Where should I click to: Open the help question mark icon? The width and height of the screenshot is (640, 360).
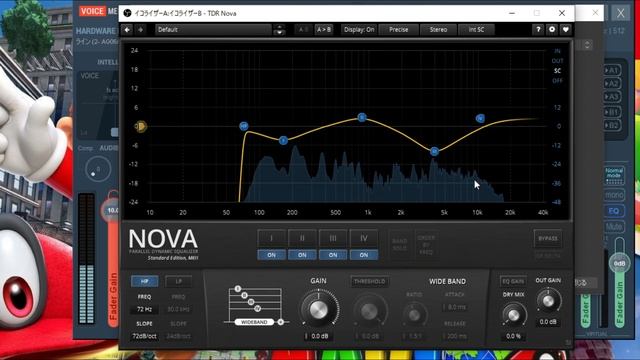(538, 29)
